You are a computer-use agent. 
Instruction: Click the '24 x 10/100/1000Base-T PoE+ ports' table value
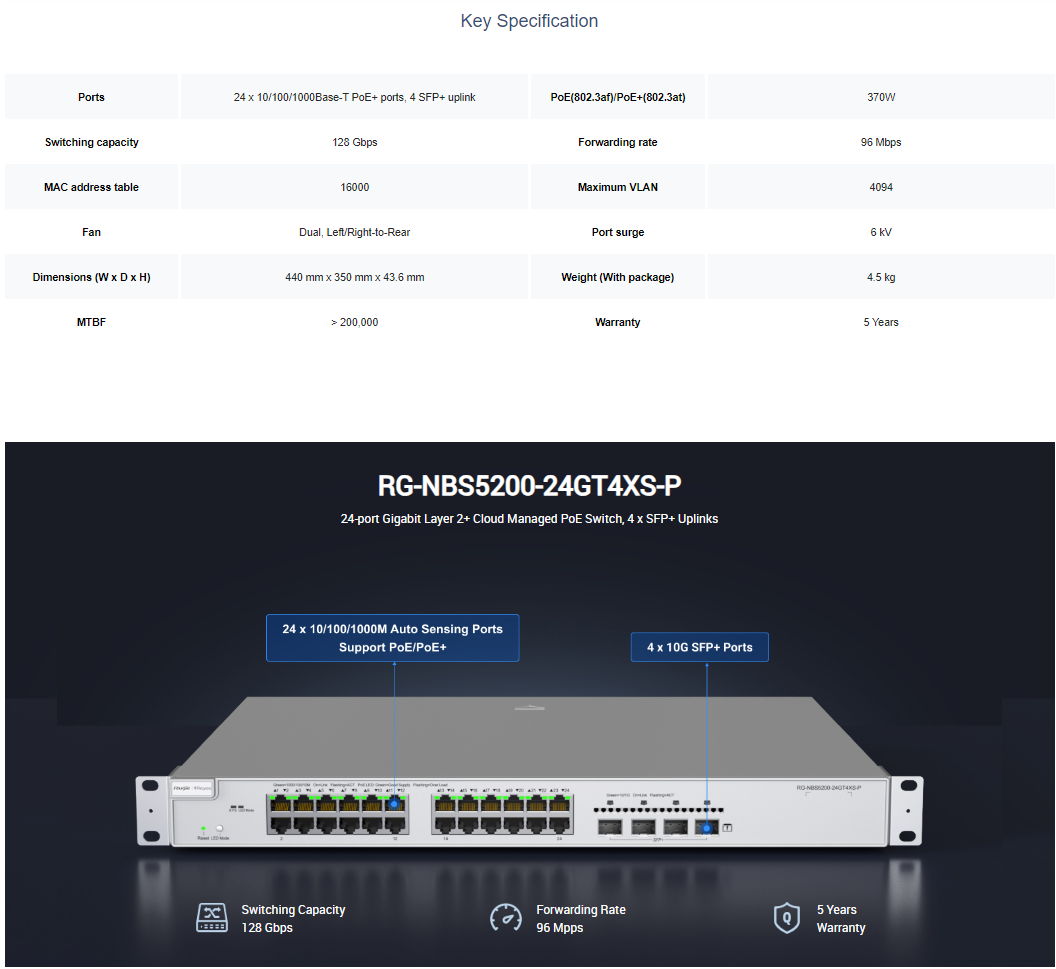click(x=354, y=97)
